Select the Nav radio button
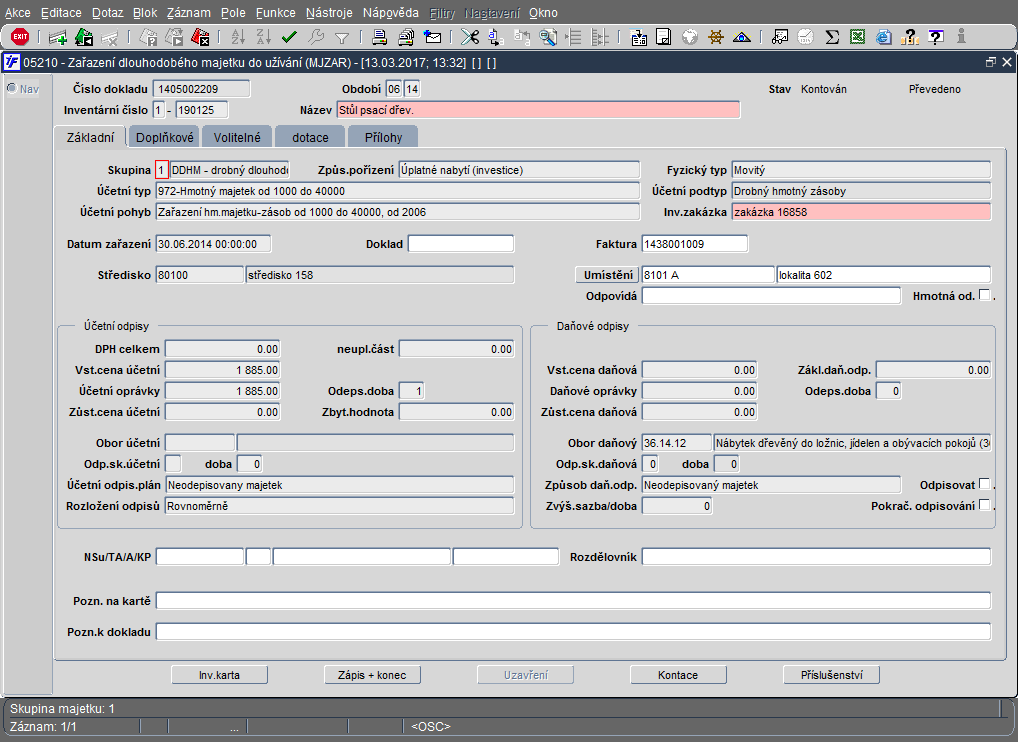The image size is (1018, 742). coord(12,88)
